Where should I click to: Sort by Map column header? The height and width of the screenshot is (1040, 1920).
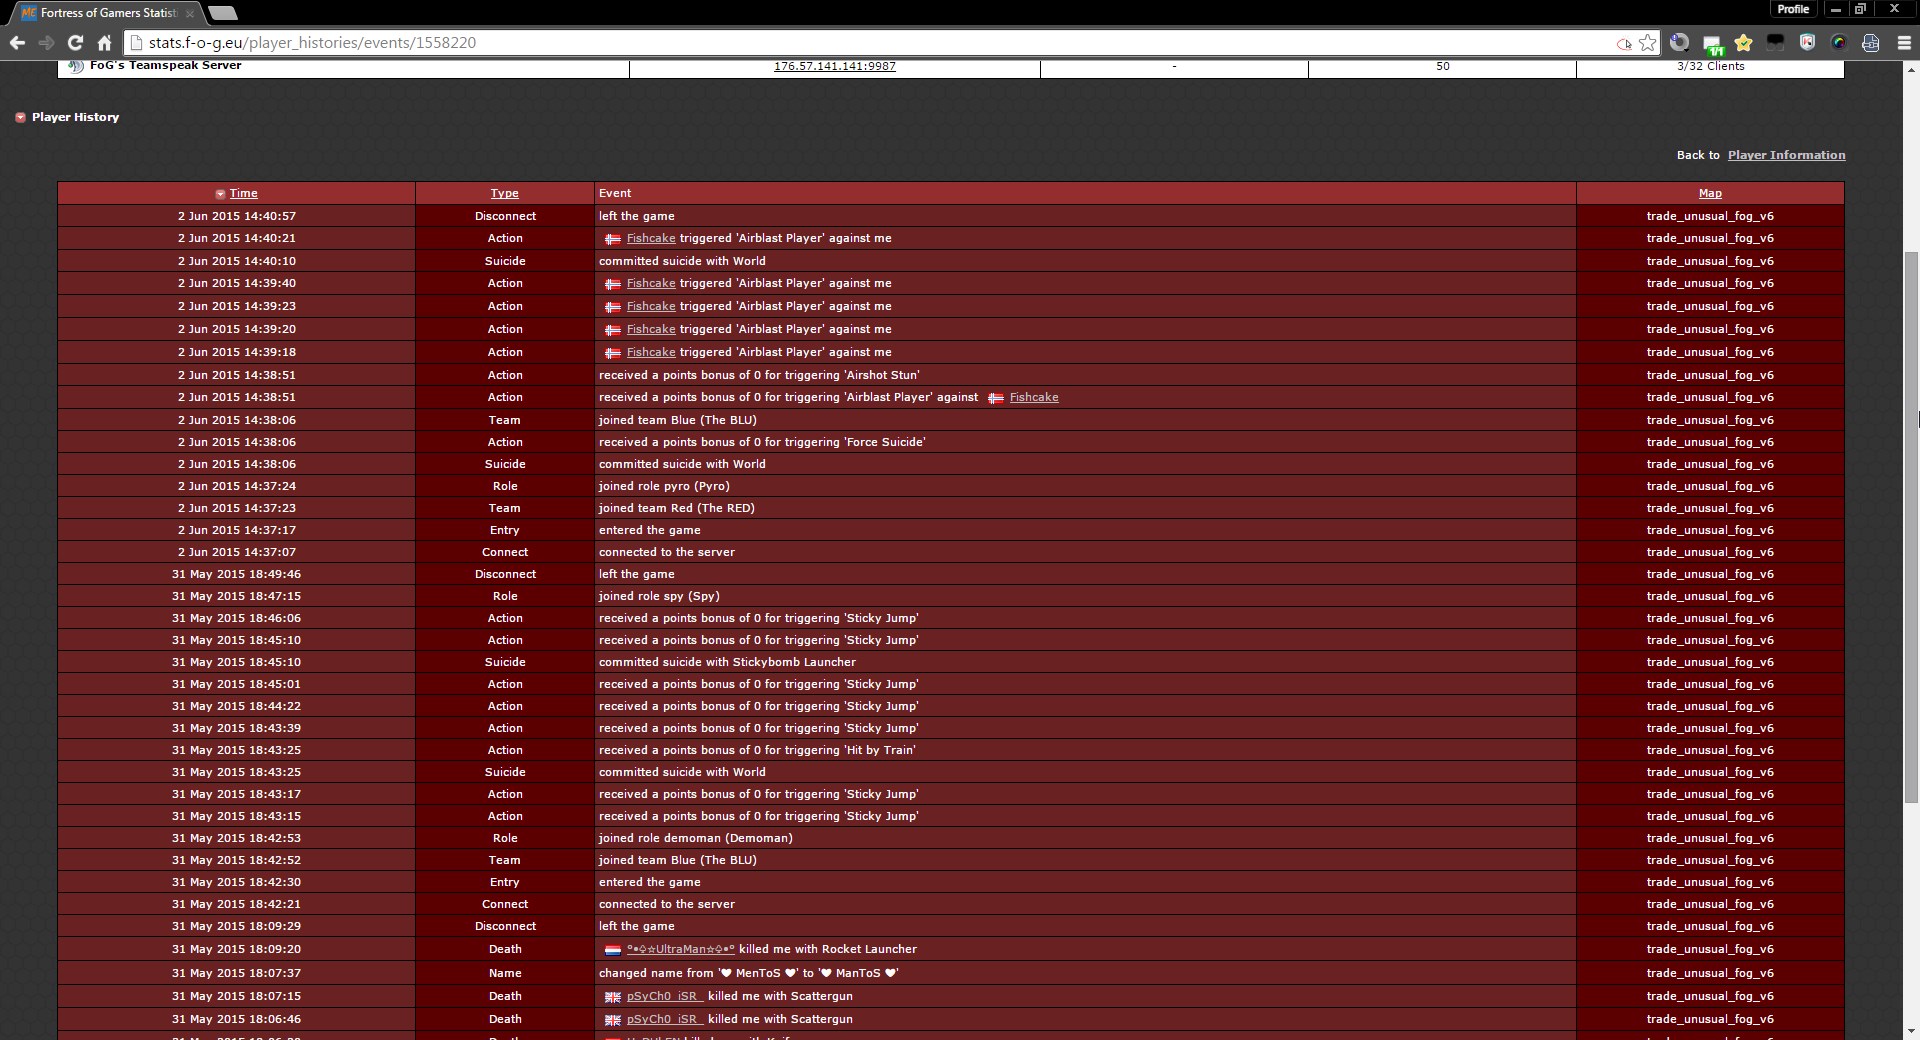(x=1709, y=194)
